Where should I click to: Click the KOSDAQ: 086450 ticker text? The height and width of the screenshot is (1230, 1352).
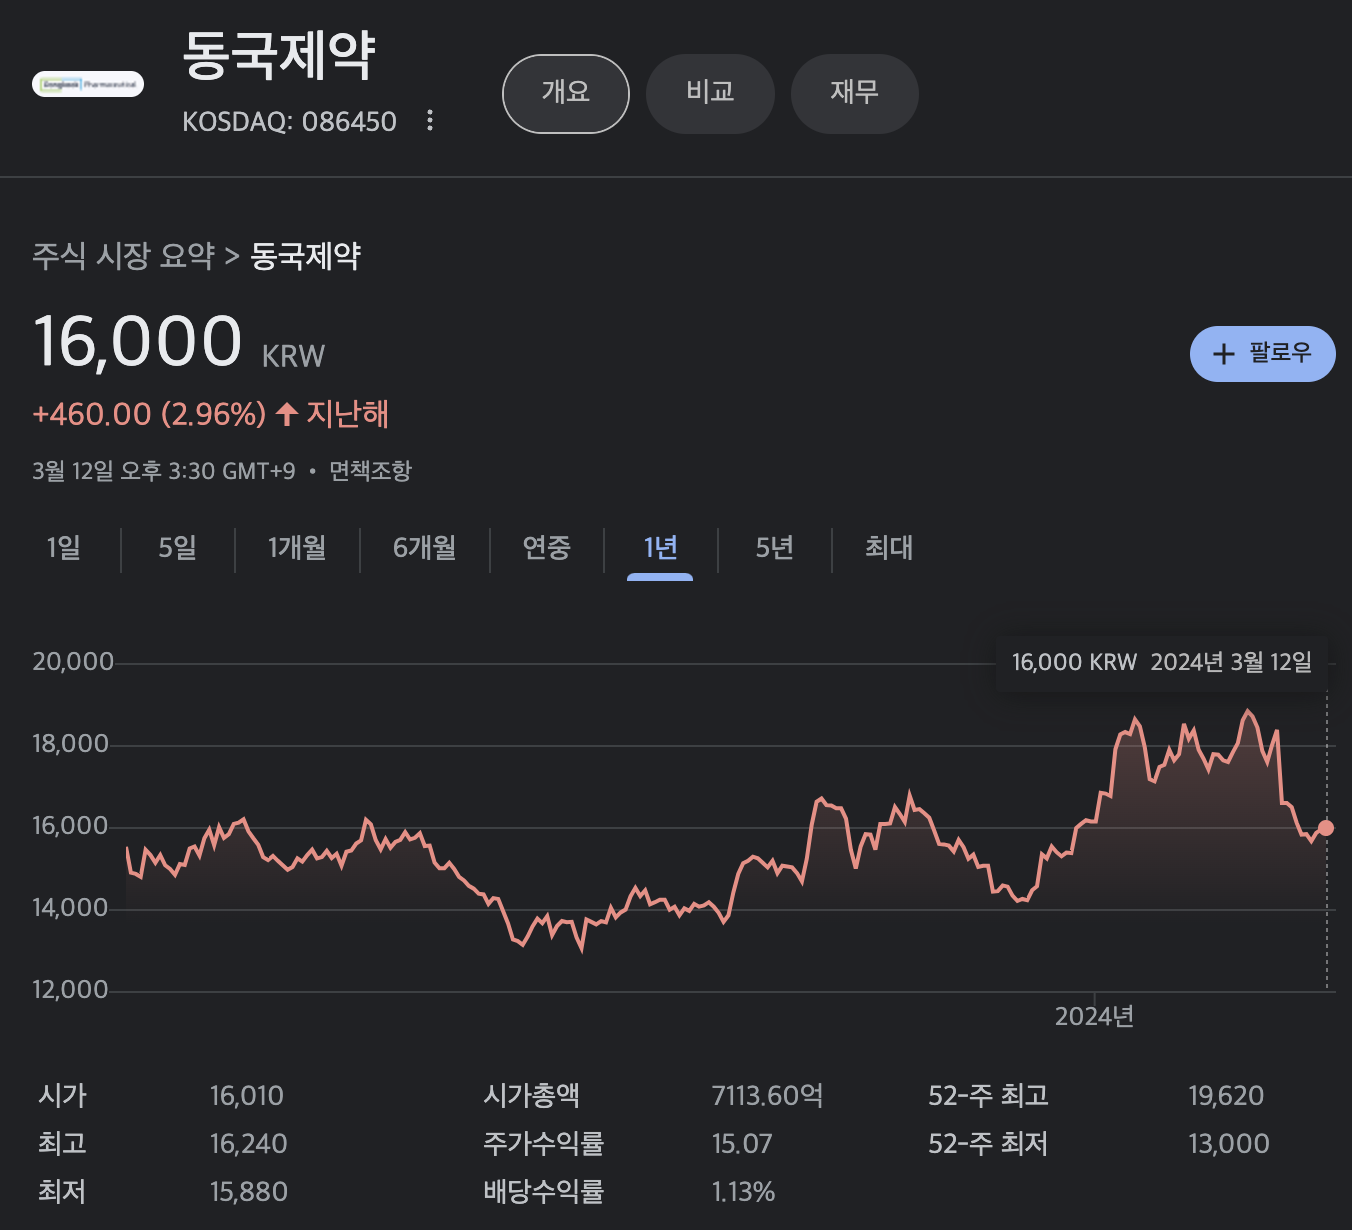click(290, 122)
